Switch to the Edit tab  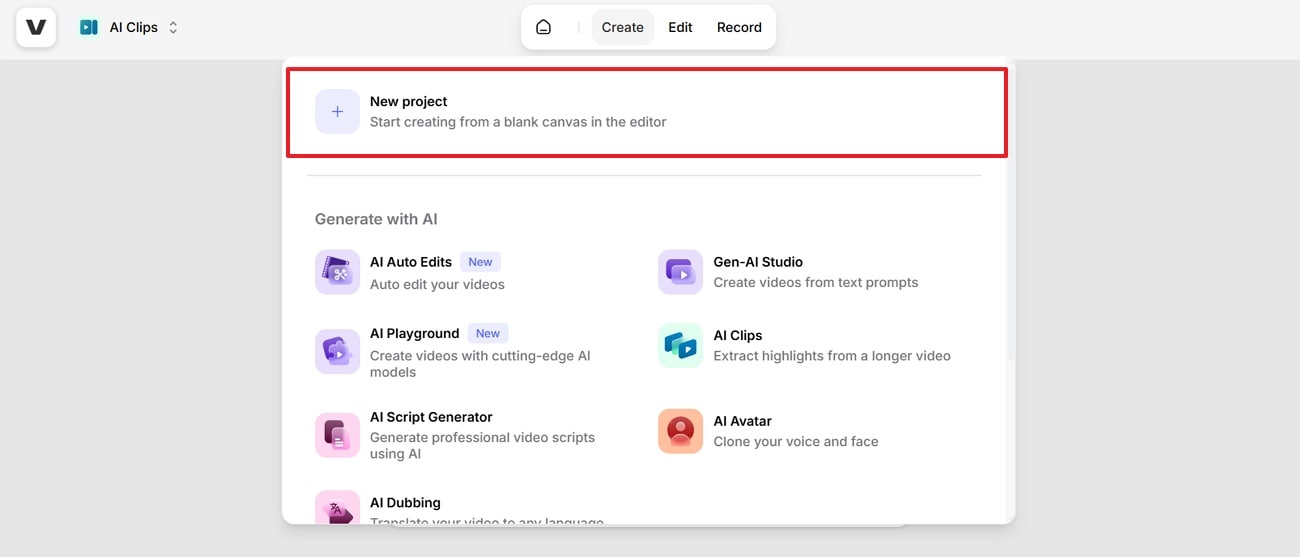click(x=680, y=28)
